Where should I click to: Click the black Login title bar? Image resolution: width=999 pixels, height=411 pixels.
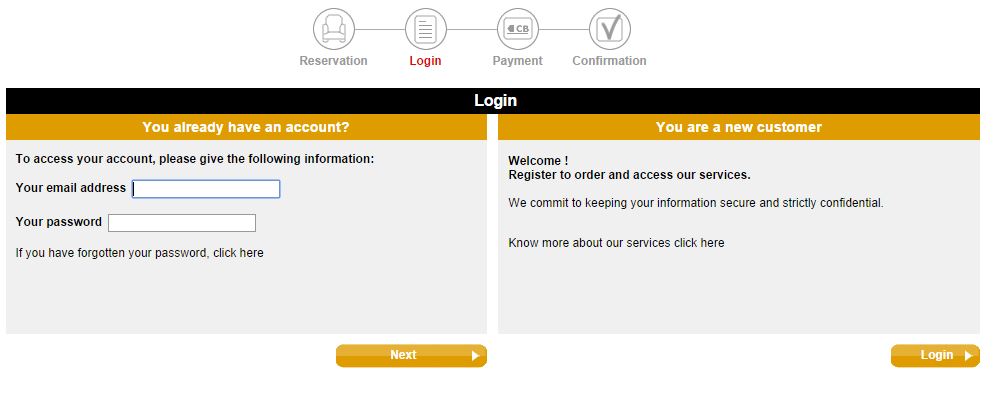492,101
